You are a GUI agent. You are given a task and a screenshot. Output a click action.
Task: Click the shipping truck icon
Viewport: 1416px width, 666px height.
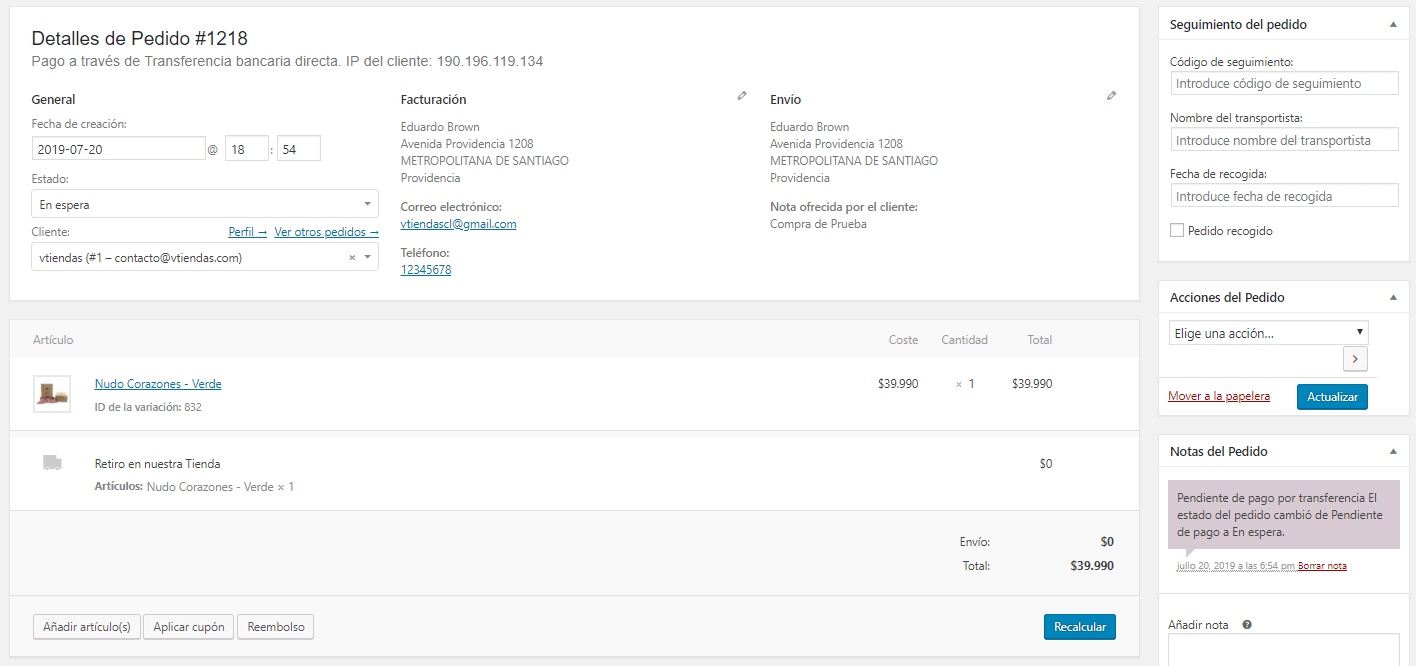tap(52, 463)
